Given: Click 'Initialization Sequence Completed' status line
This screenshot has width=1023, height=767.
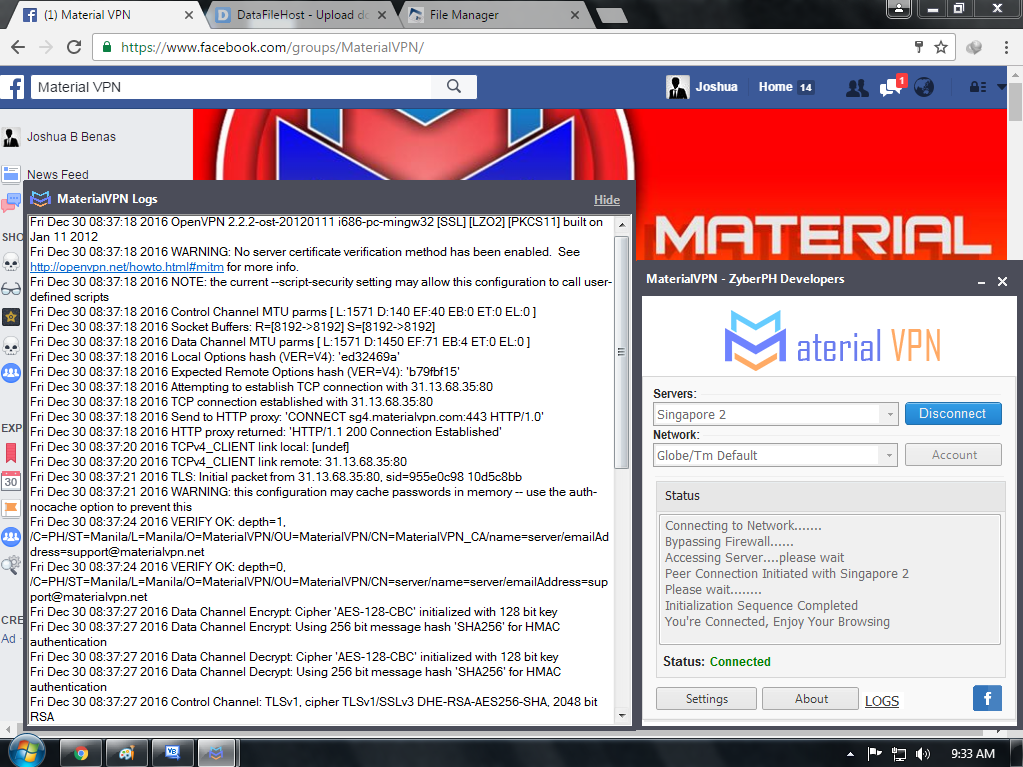Looking at the screenshot, I should click(x=761, y=605).
